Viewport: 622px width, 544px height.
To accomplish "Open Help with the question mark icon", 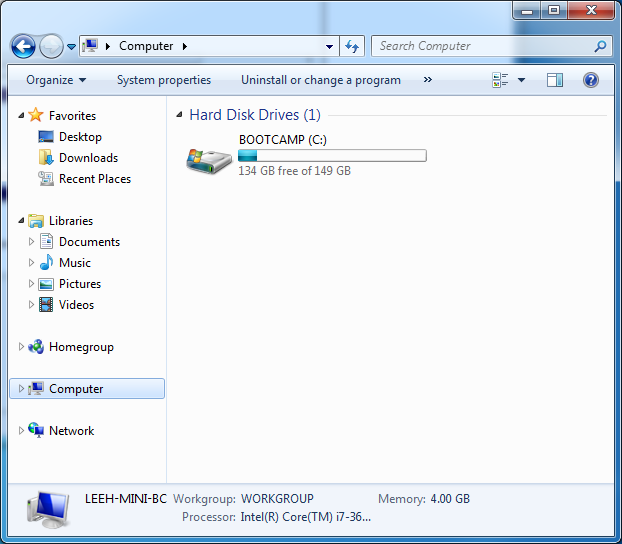I will (x=591, y=80).
